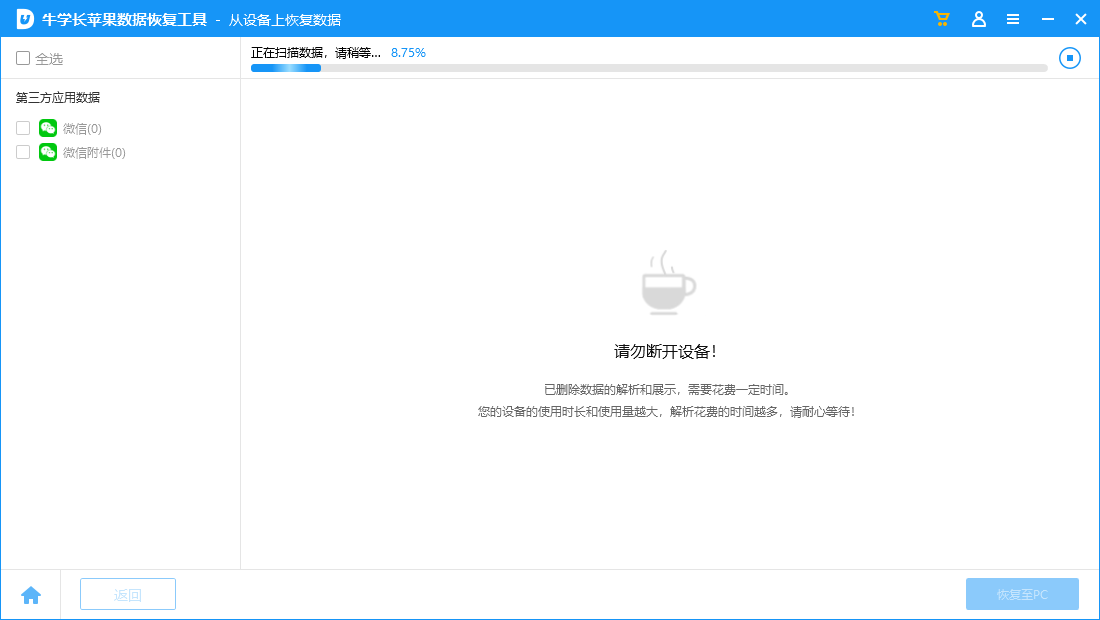Return home using the home icon
Viewport: 1100px width, 620px height.
[x=31, y=594]
